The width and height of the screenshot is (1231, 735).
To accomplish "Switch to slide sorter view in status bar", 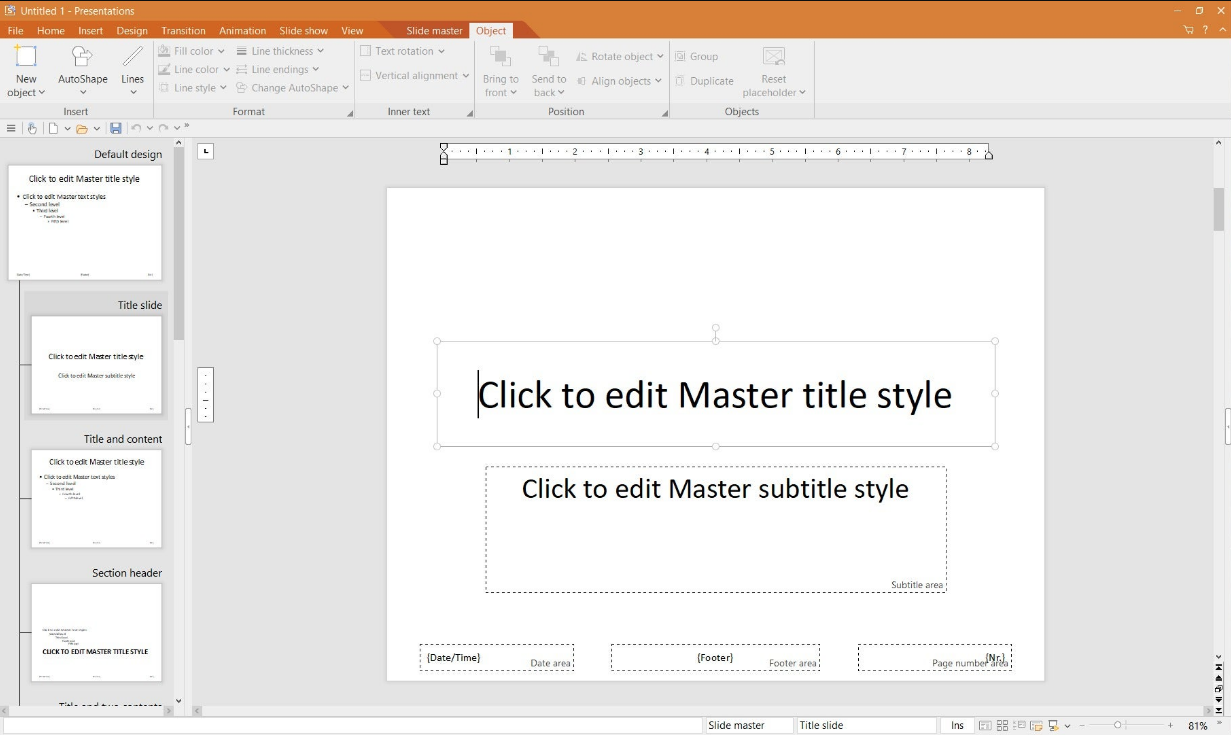I will 1002,726.
